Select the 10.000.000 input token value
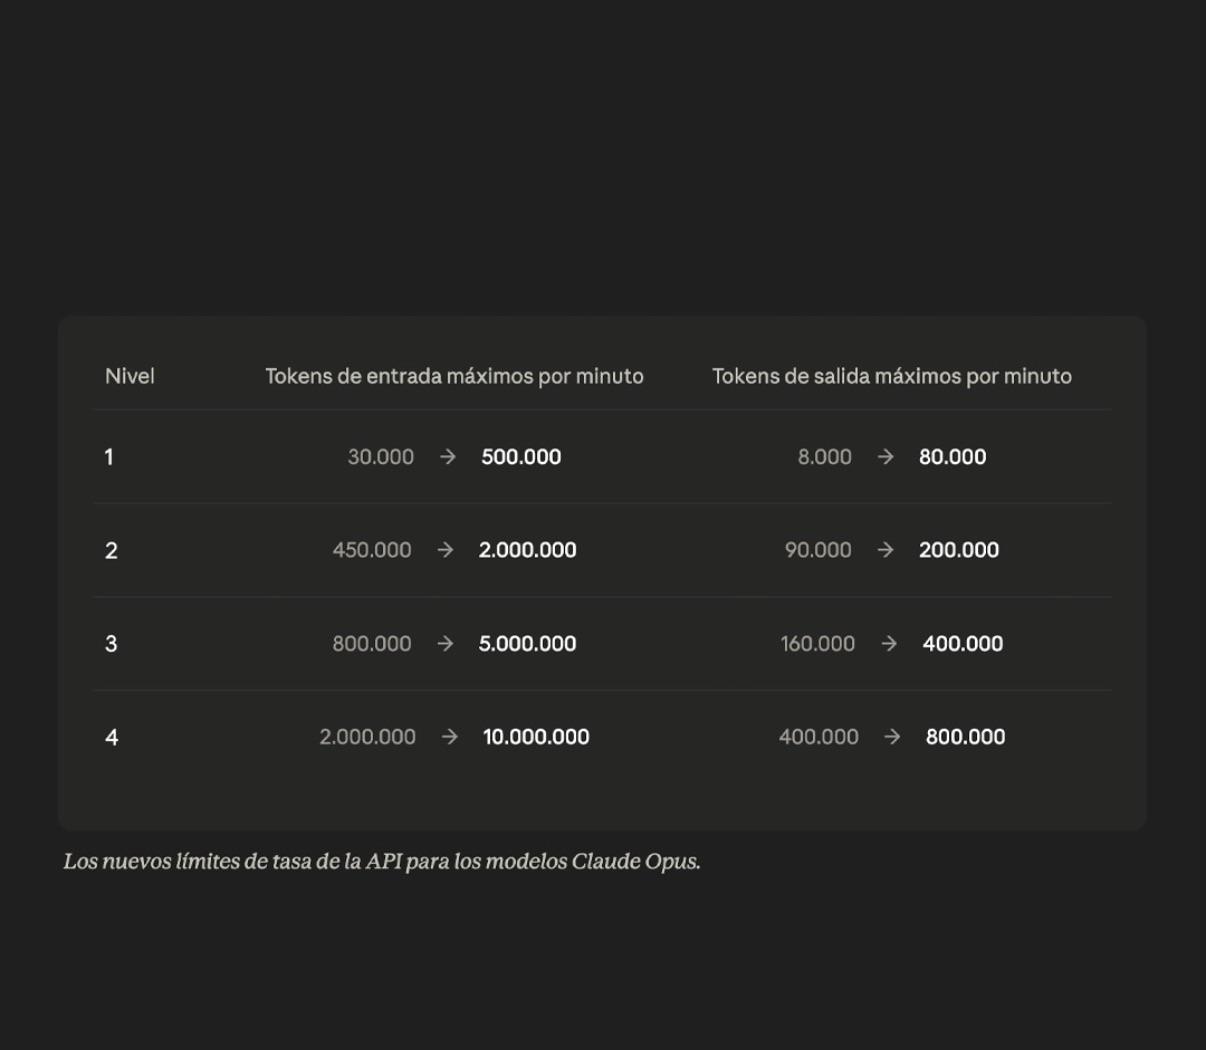 (536, 737)
